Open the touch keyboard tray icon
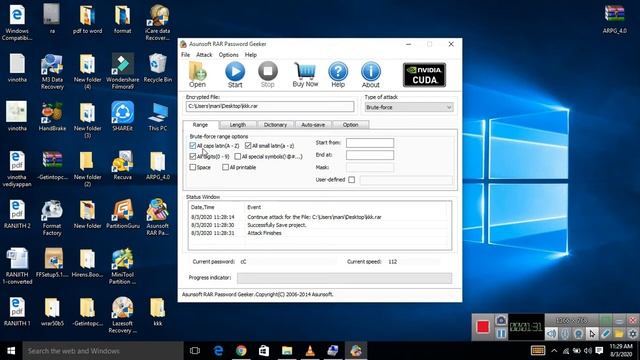This screenshot has width=640, height=360. click(x=538, y=351)
